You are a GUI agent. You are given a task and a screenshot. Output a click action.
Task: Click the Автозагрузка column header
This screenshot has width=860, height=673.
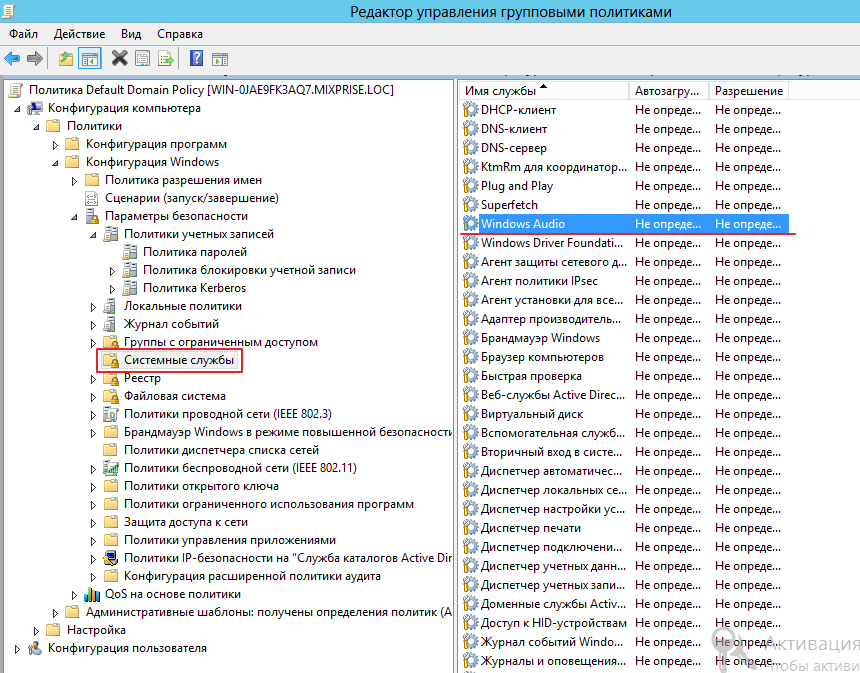[x=668, y=91]
